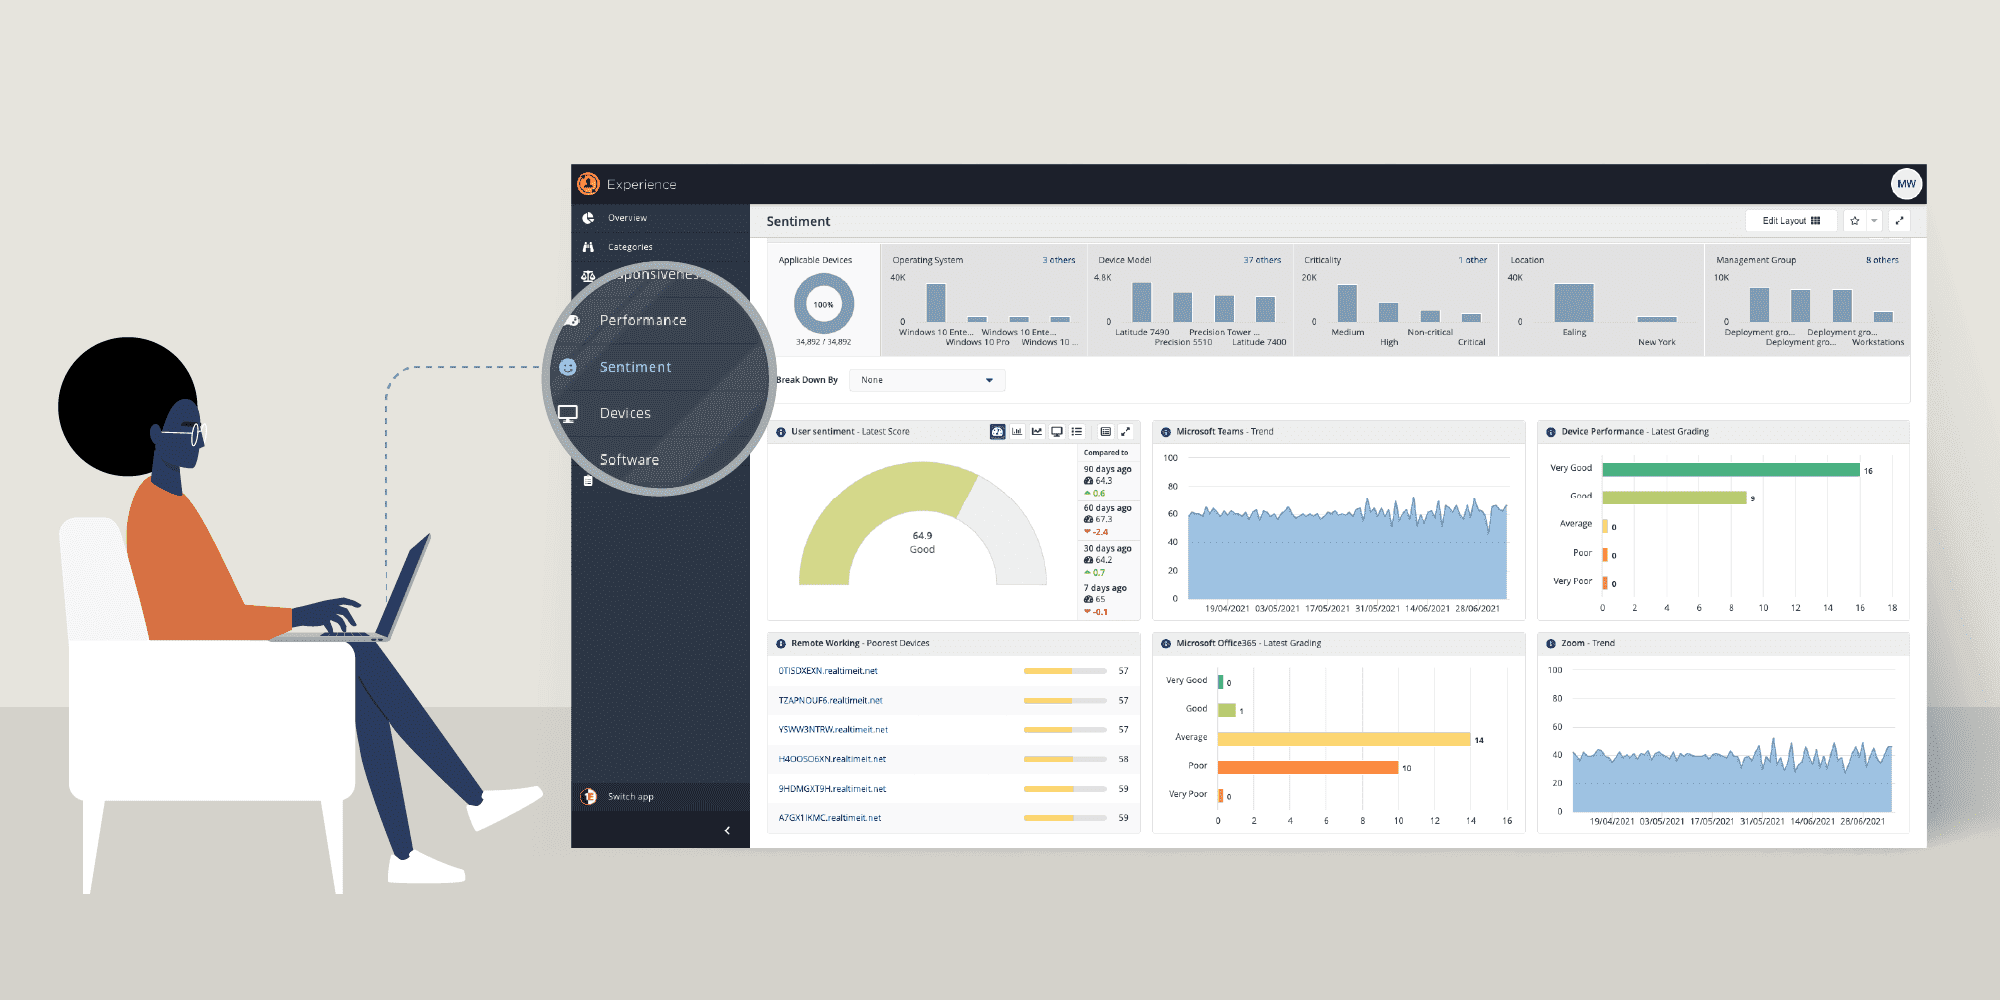The width and height of the screenshot is (2000, 1000).
Task: Click the '7 days ago' comparison entry
Action: click(x=1107, y=600)
